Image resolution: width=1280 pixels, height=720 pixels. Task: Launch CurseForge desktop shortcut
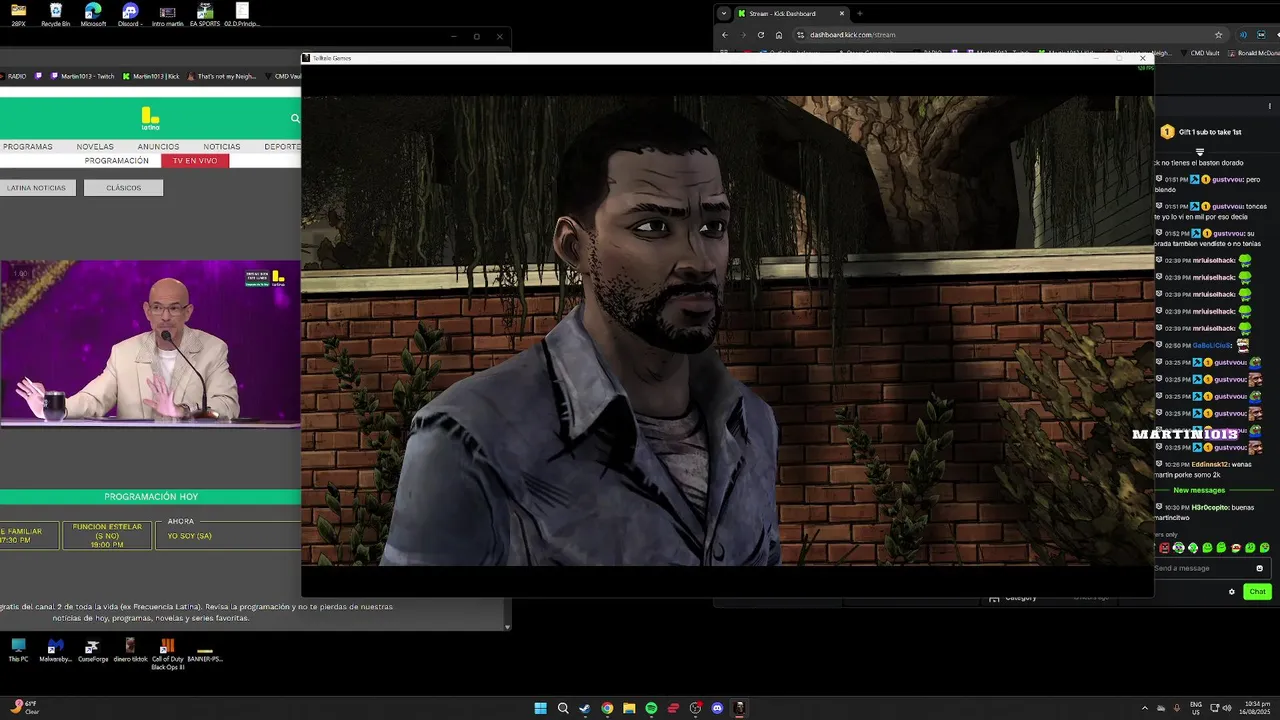click(x=93, y=650)
